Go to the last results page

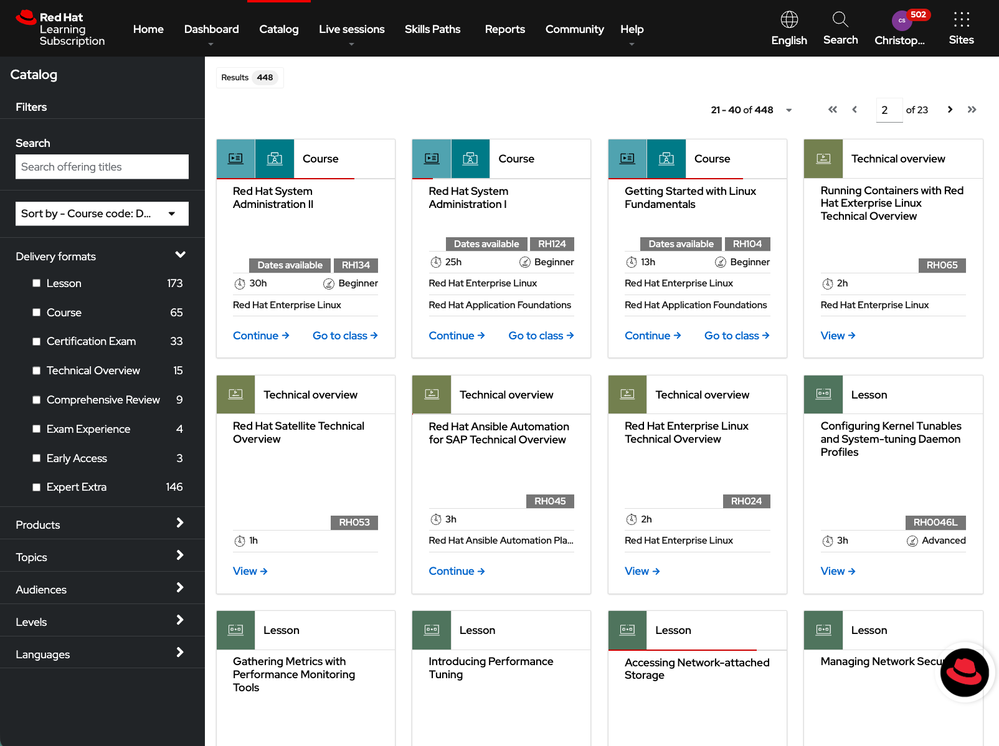coord(972,110)
